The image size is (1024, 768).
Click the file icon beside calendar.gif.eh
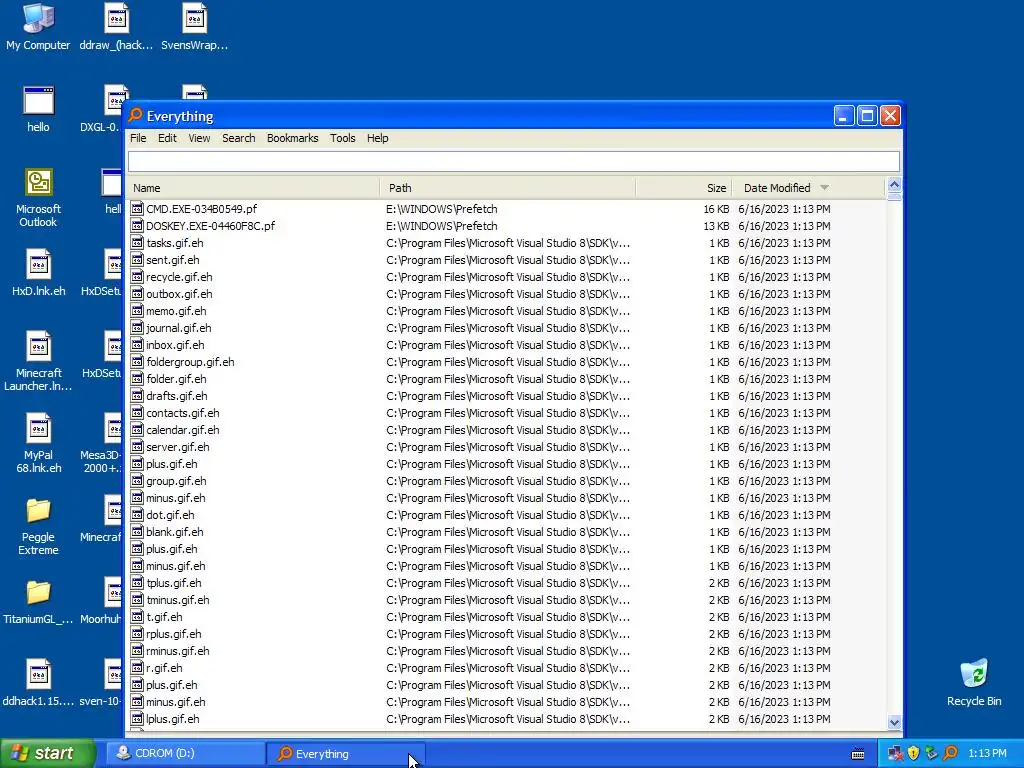click(136, 429)
